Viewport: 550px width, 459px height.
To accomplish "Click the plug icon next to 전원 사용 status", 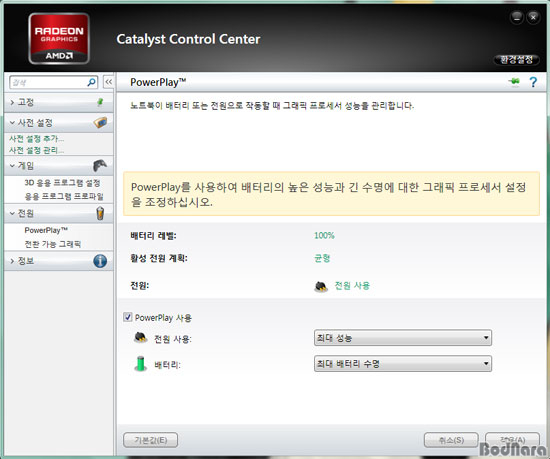I will (x=321, y=286).
